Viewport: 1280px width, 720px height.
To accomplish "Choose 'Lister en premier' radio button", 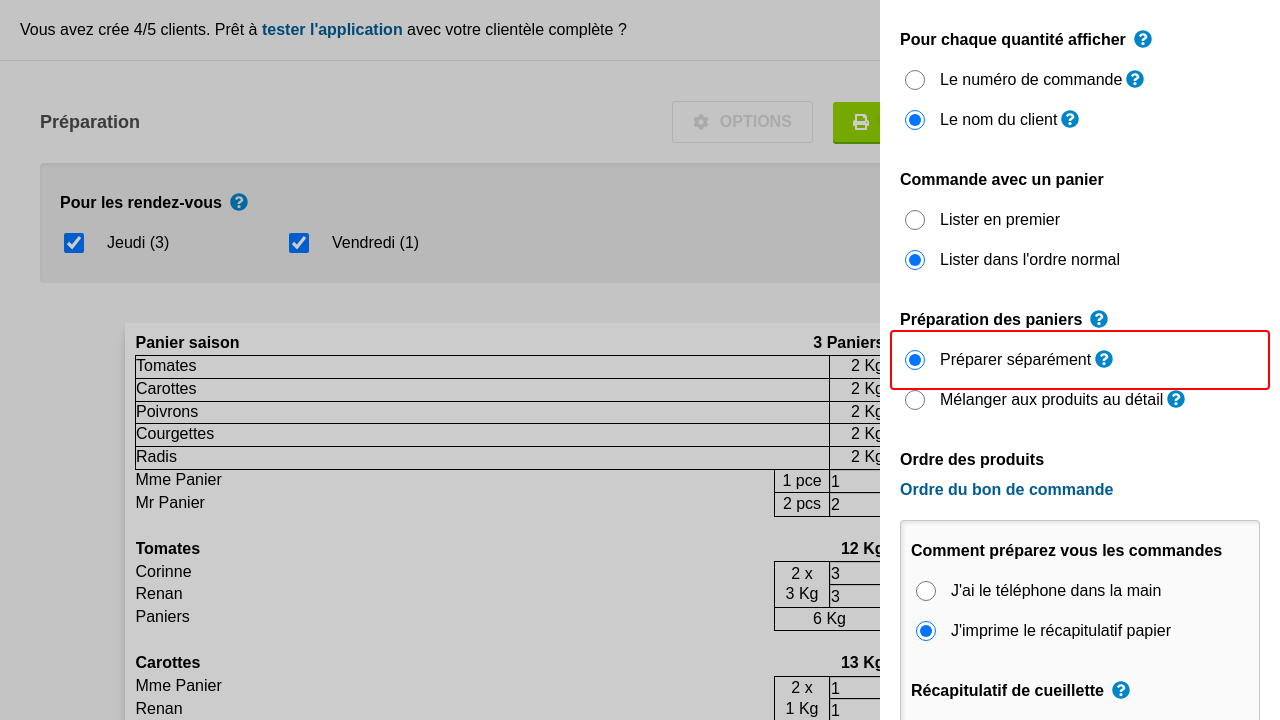I will click(915, 220).
